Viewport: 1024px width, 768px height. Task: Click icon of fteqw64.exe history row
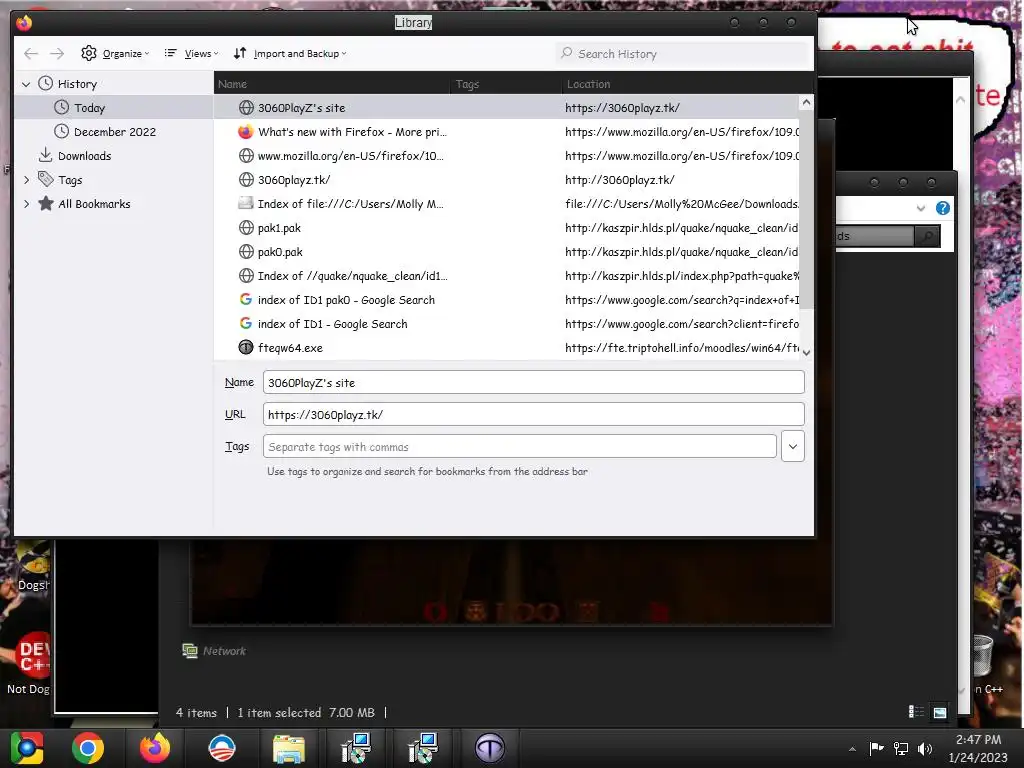[x=246, y=347]
